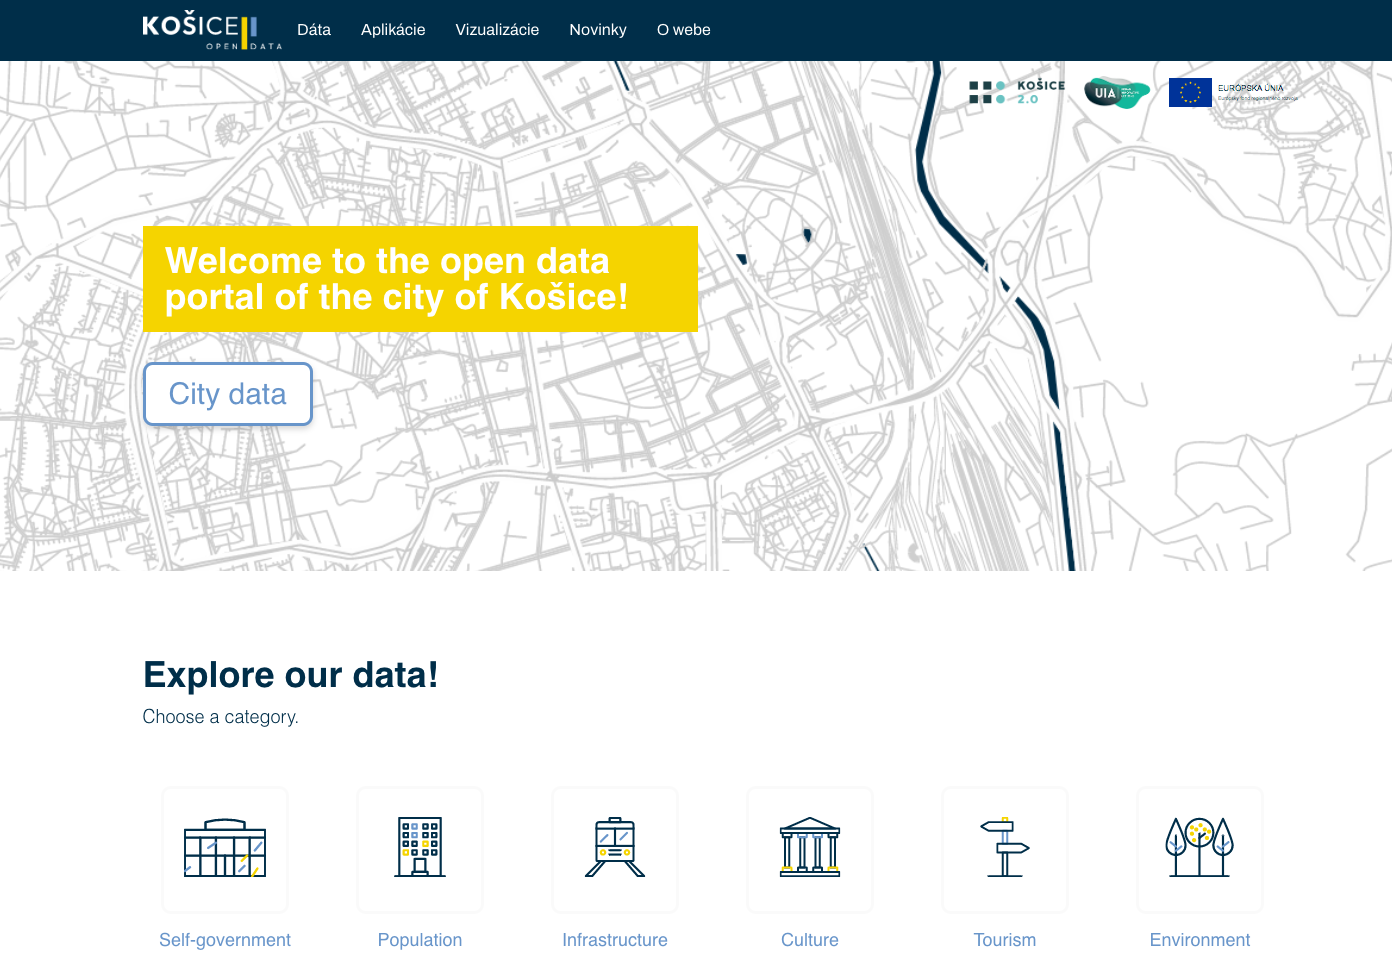Open the Environment trees icon
1392x965 pixels.
(x=1199, y=850)
